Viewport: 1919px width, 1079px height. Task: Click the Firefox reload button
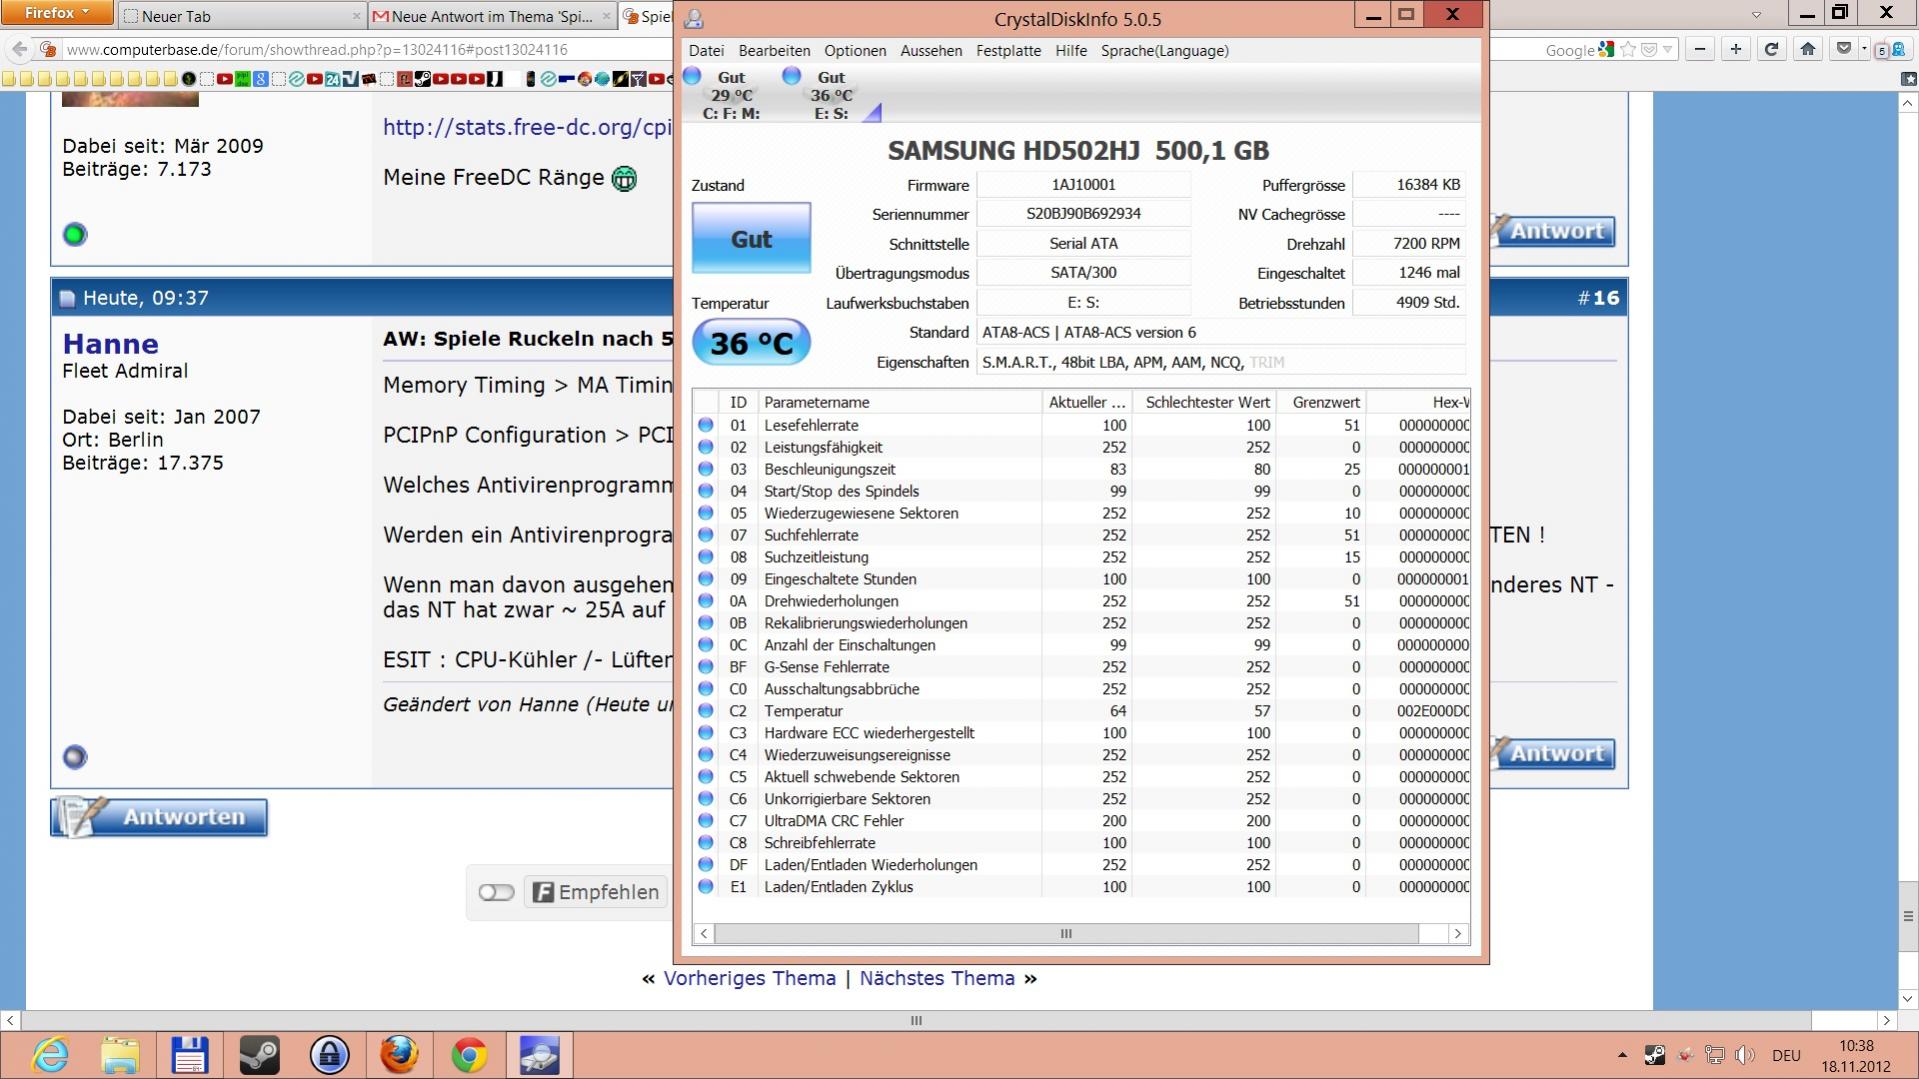click(1772, 49)
